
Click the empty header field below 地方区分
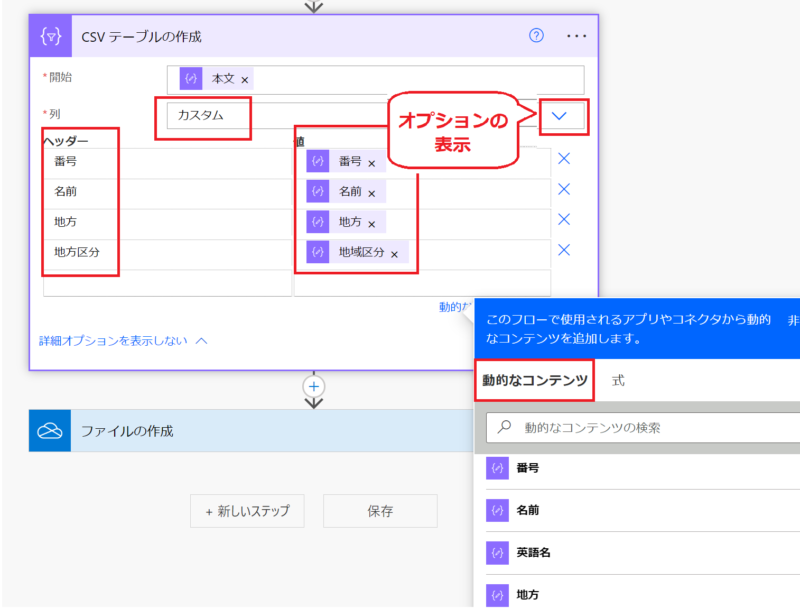click(x=167, y=283)
